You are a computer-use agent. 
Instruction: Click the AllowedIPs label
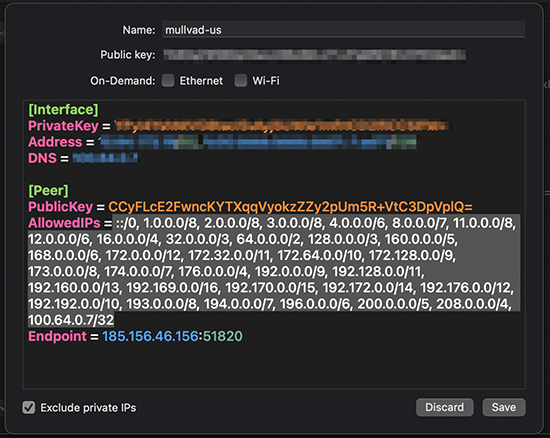(x=64, y=223)
